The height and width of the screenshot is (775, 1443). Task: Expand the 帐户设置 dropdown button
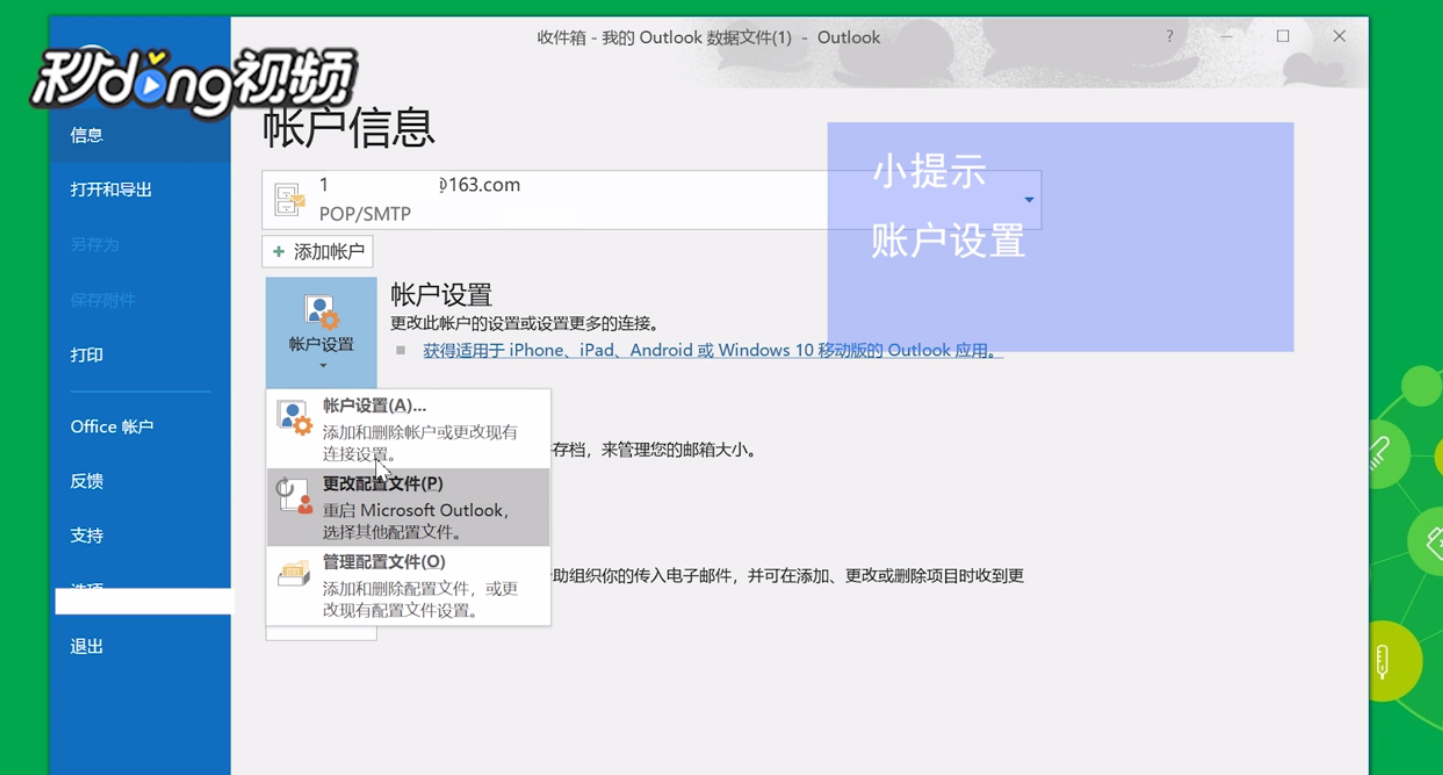(x=321, y=333)
